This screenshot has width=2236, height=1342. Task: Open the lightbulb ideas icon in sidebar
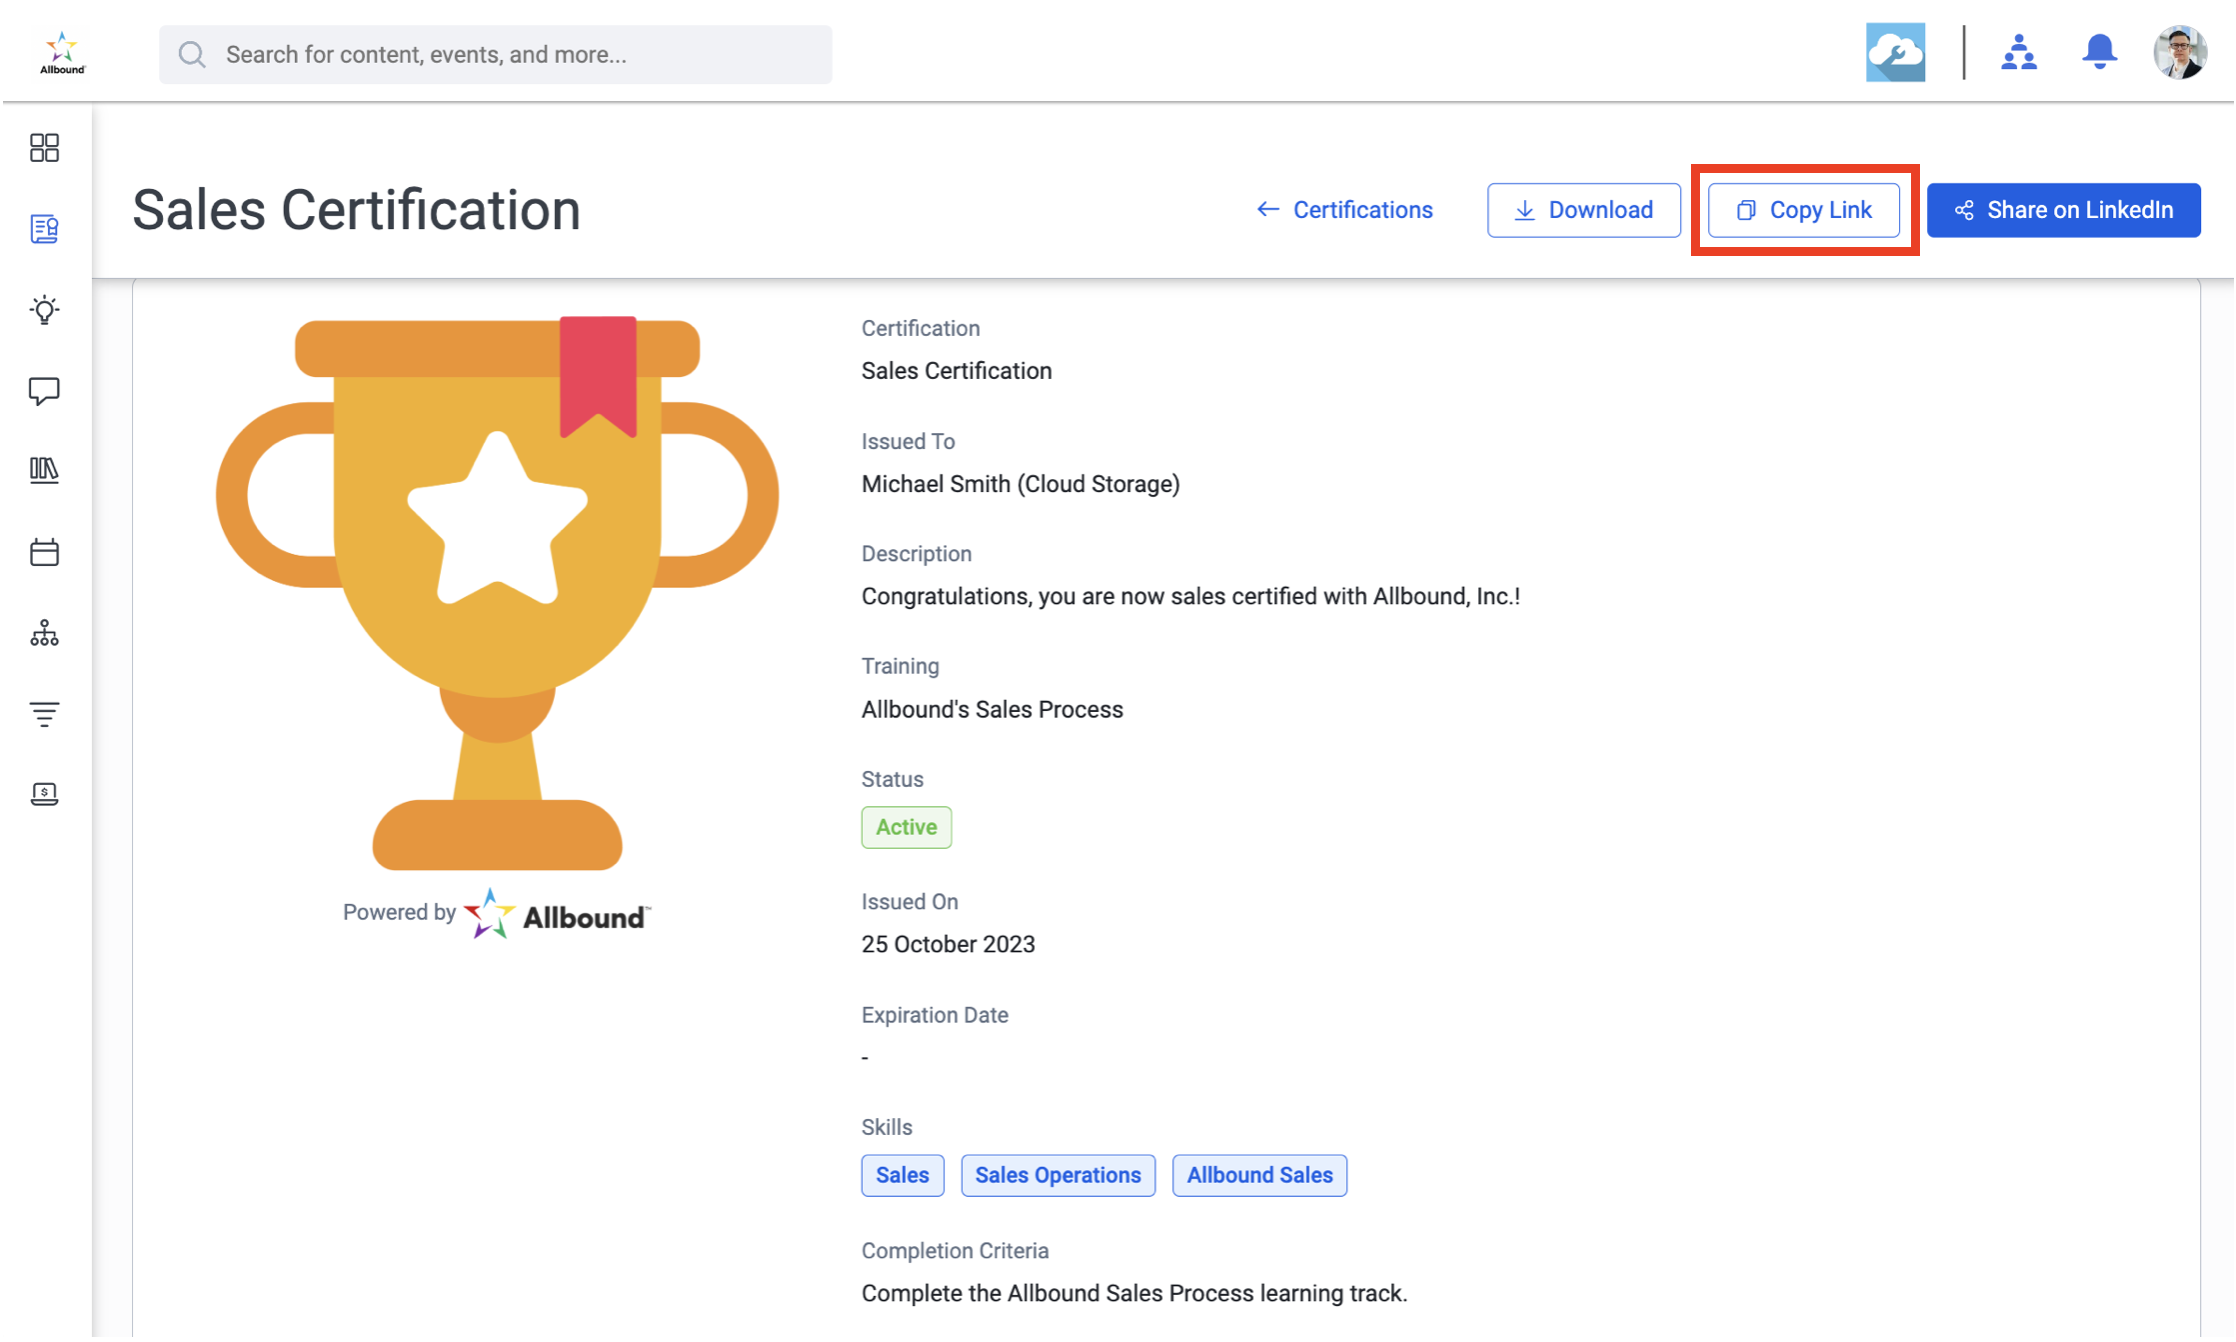pos(44,309)
